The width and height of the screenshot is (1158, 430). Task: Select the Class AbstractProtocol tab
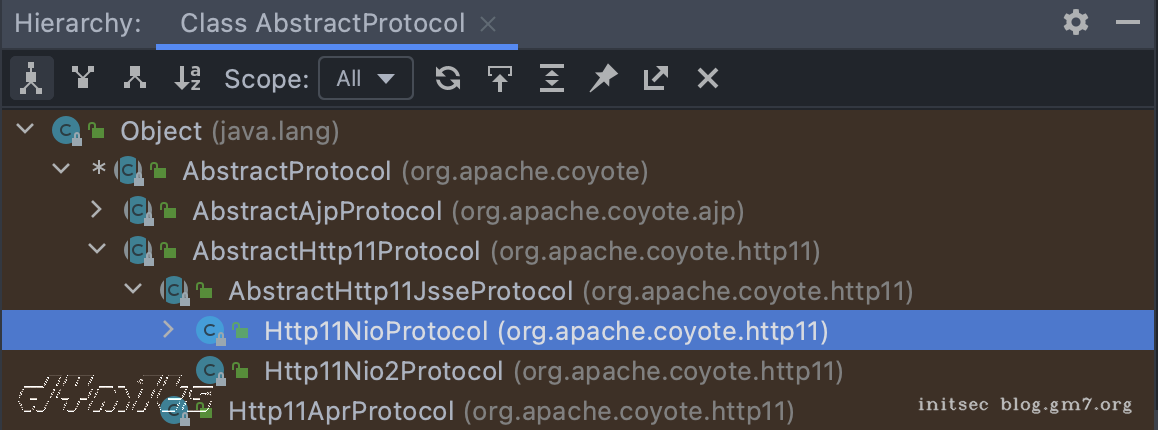click(x=322, y=23)
